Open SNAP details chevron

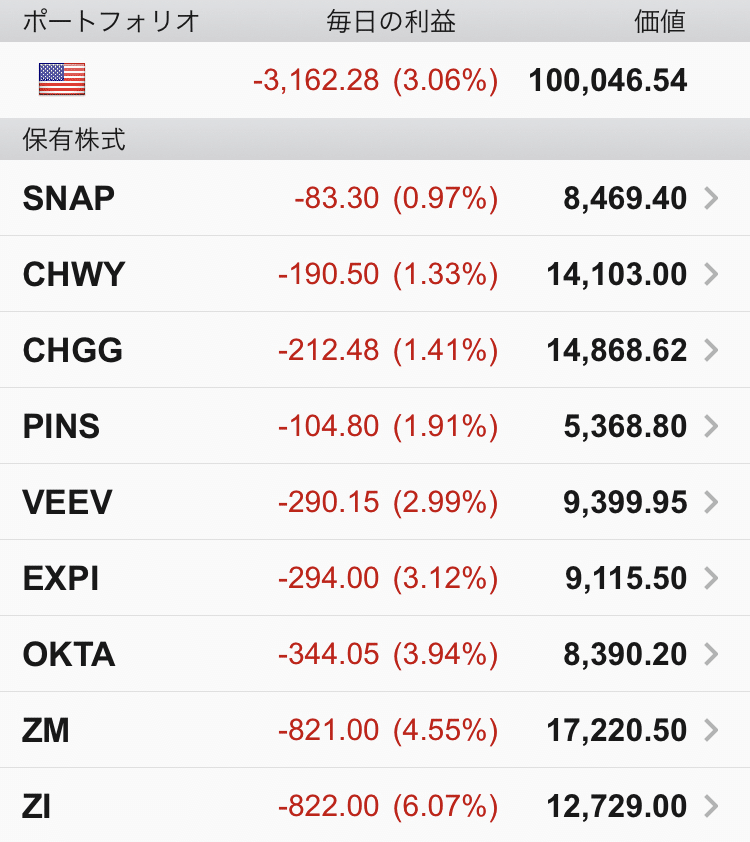click(711, 198)
